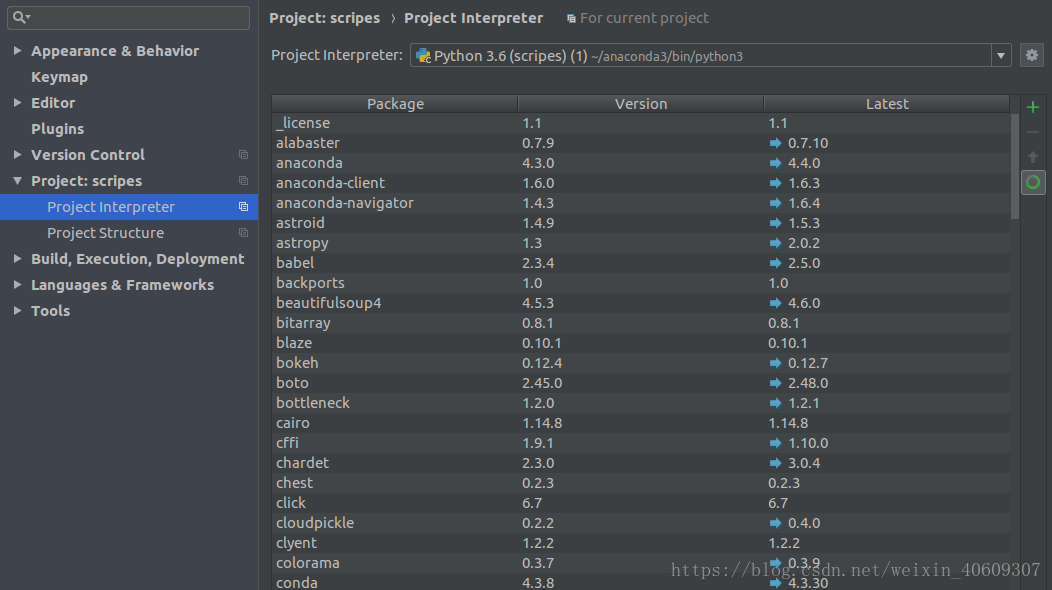Click the up arrow to upgrade a package
The height and width of the screenshot is (590, 1052).
(x=1033, y=157)
